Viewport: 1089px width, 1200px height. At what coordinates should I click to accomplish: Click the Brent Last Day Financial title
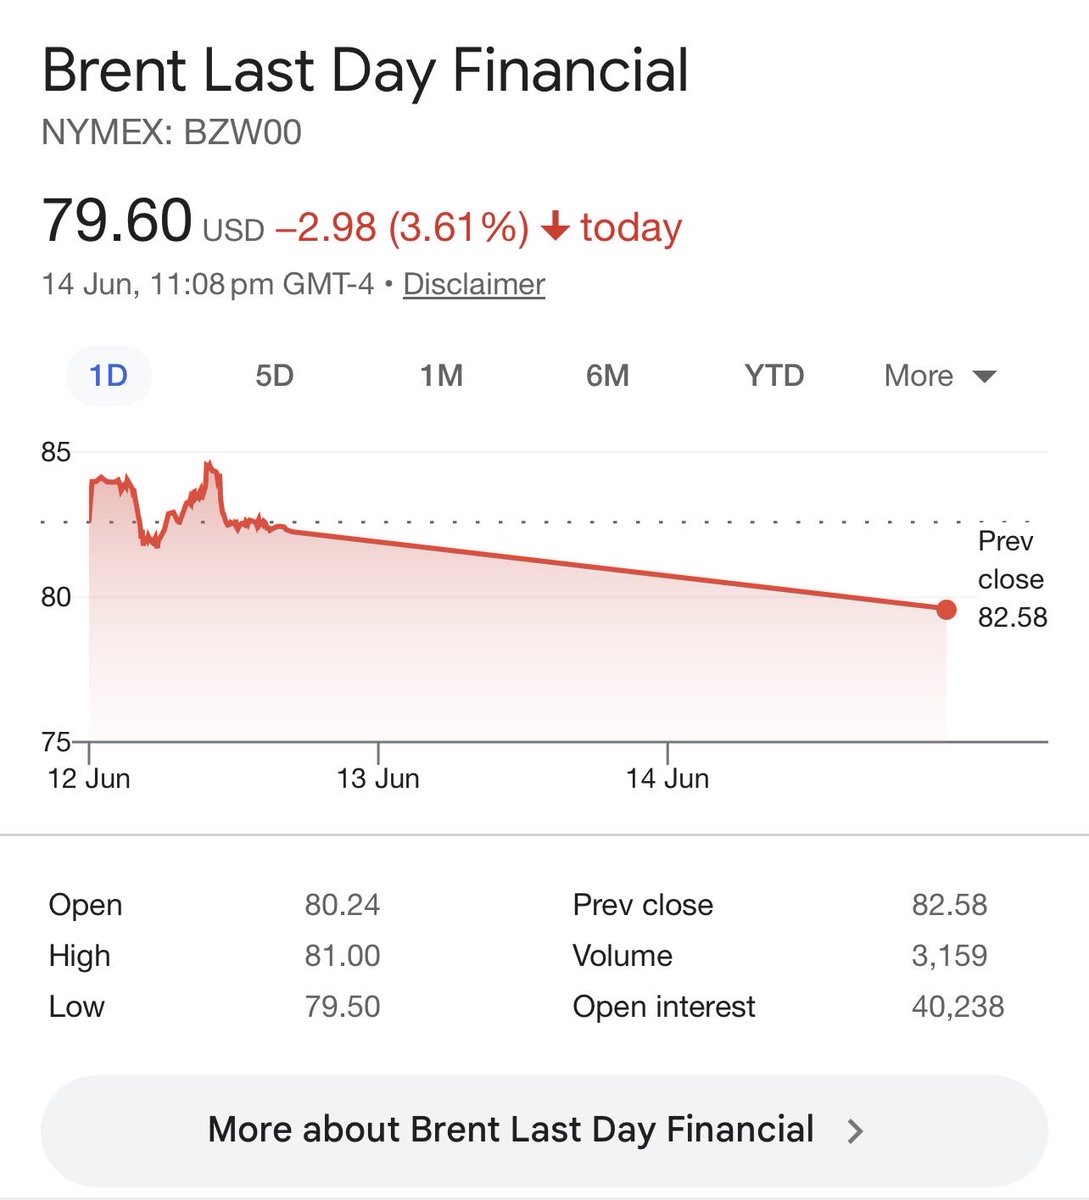366,71
